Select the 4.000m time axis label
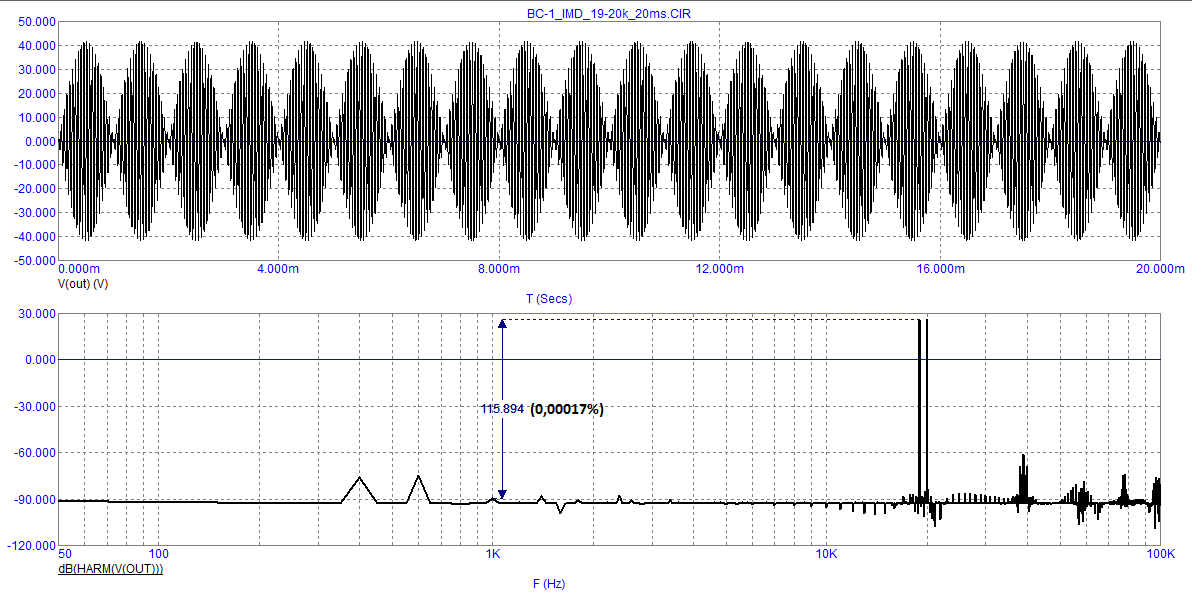This screenshot has width=1192, height=597. [x=278, y=268]
